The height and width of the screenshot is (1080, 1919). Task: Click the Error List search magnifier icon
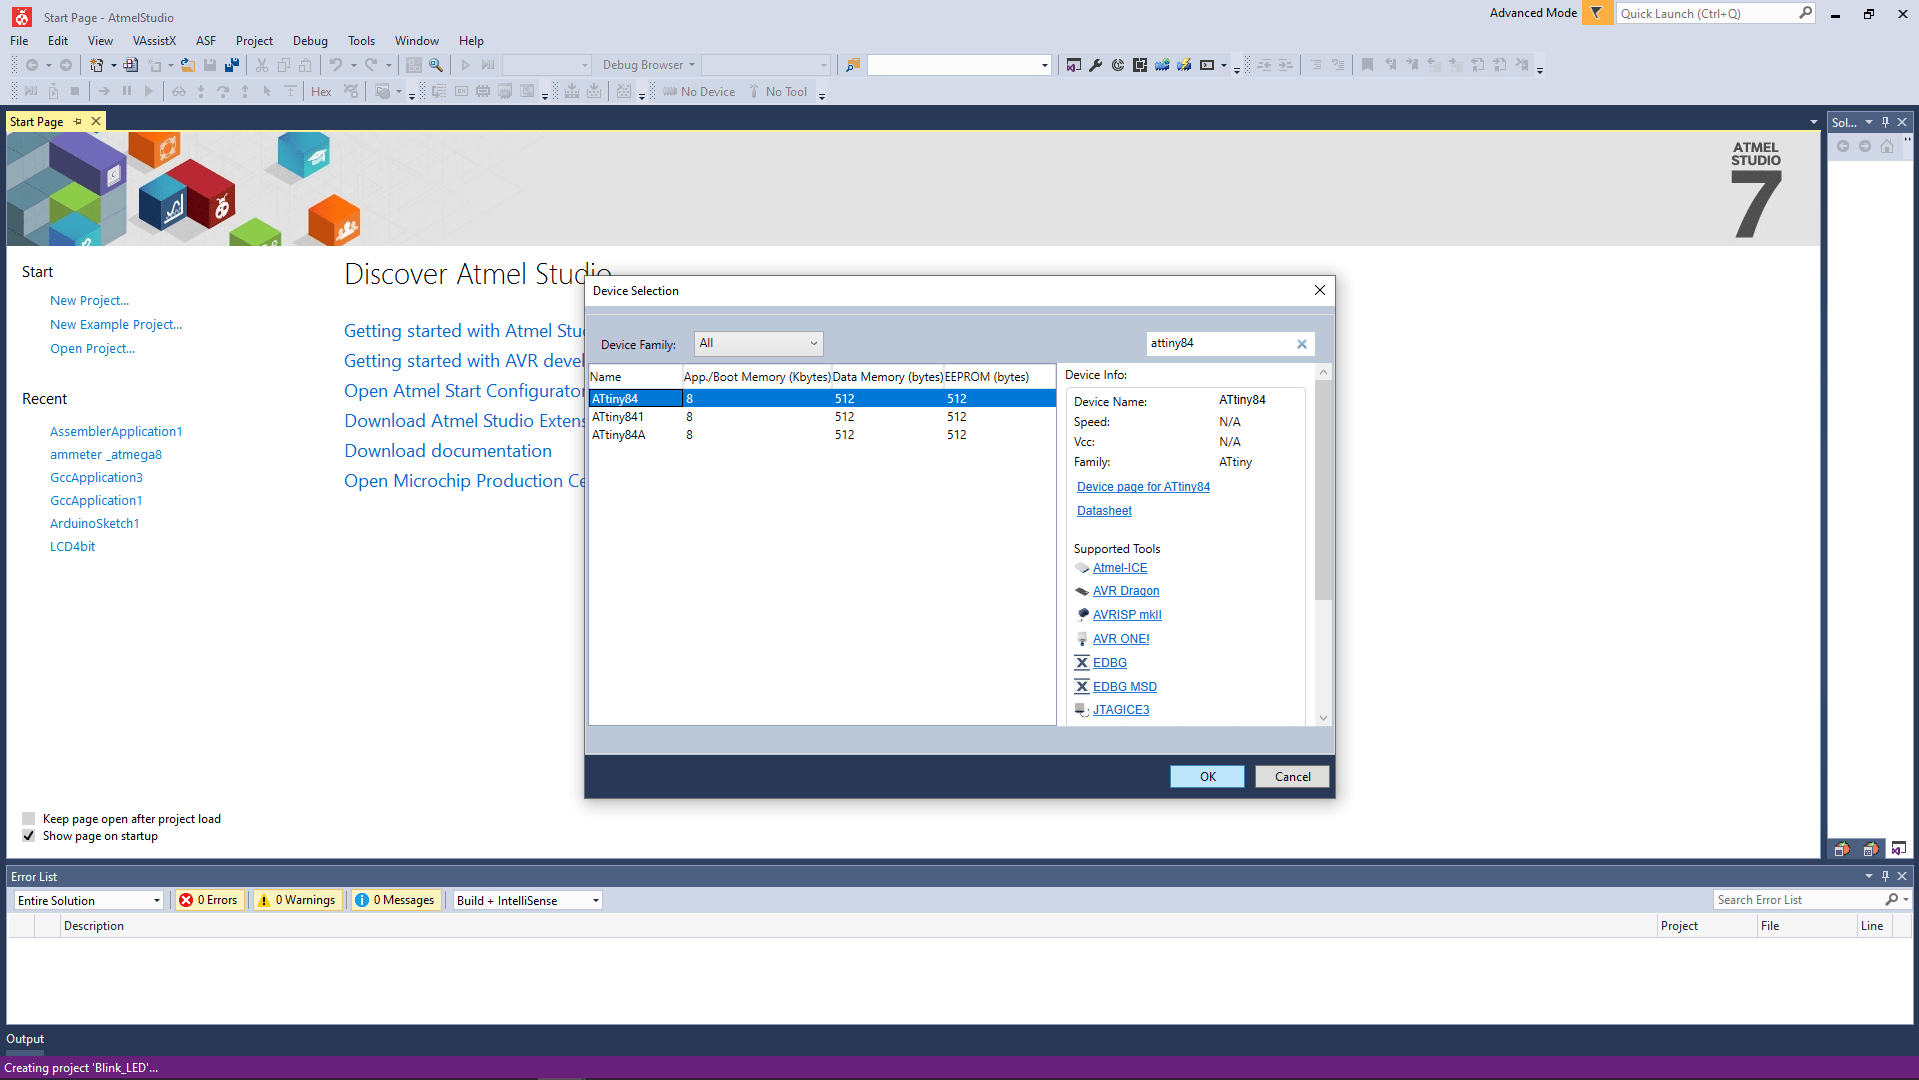(x=1892, y=900)
